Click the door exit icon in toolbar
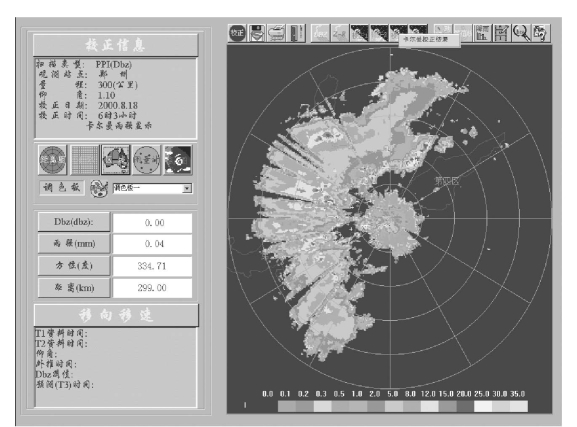This screenshot has width=577, height=427. [296, 33]
